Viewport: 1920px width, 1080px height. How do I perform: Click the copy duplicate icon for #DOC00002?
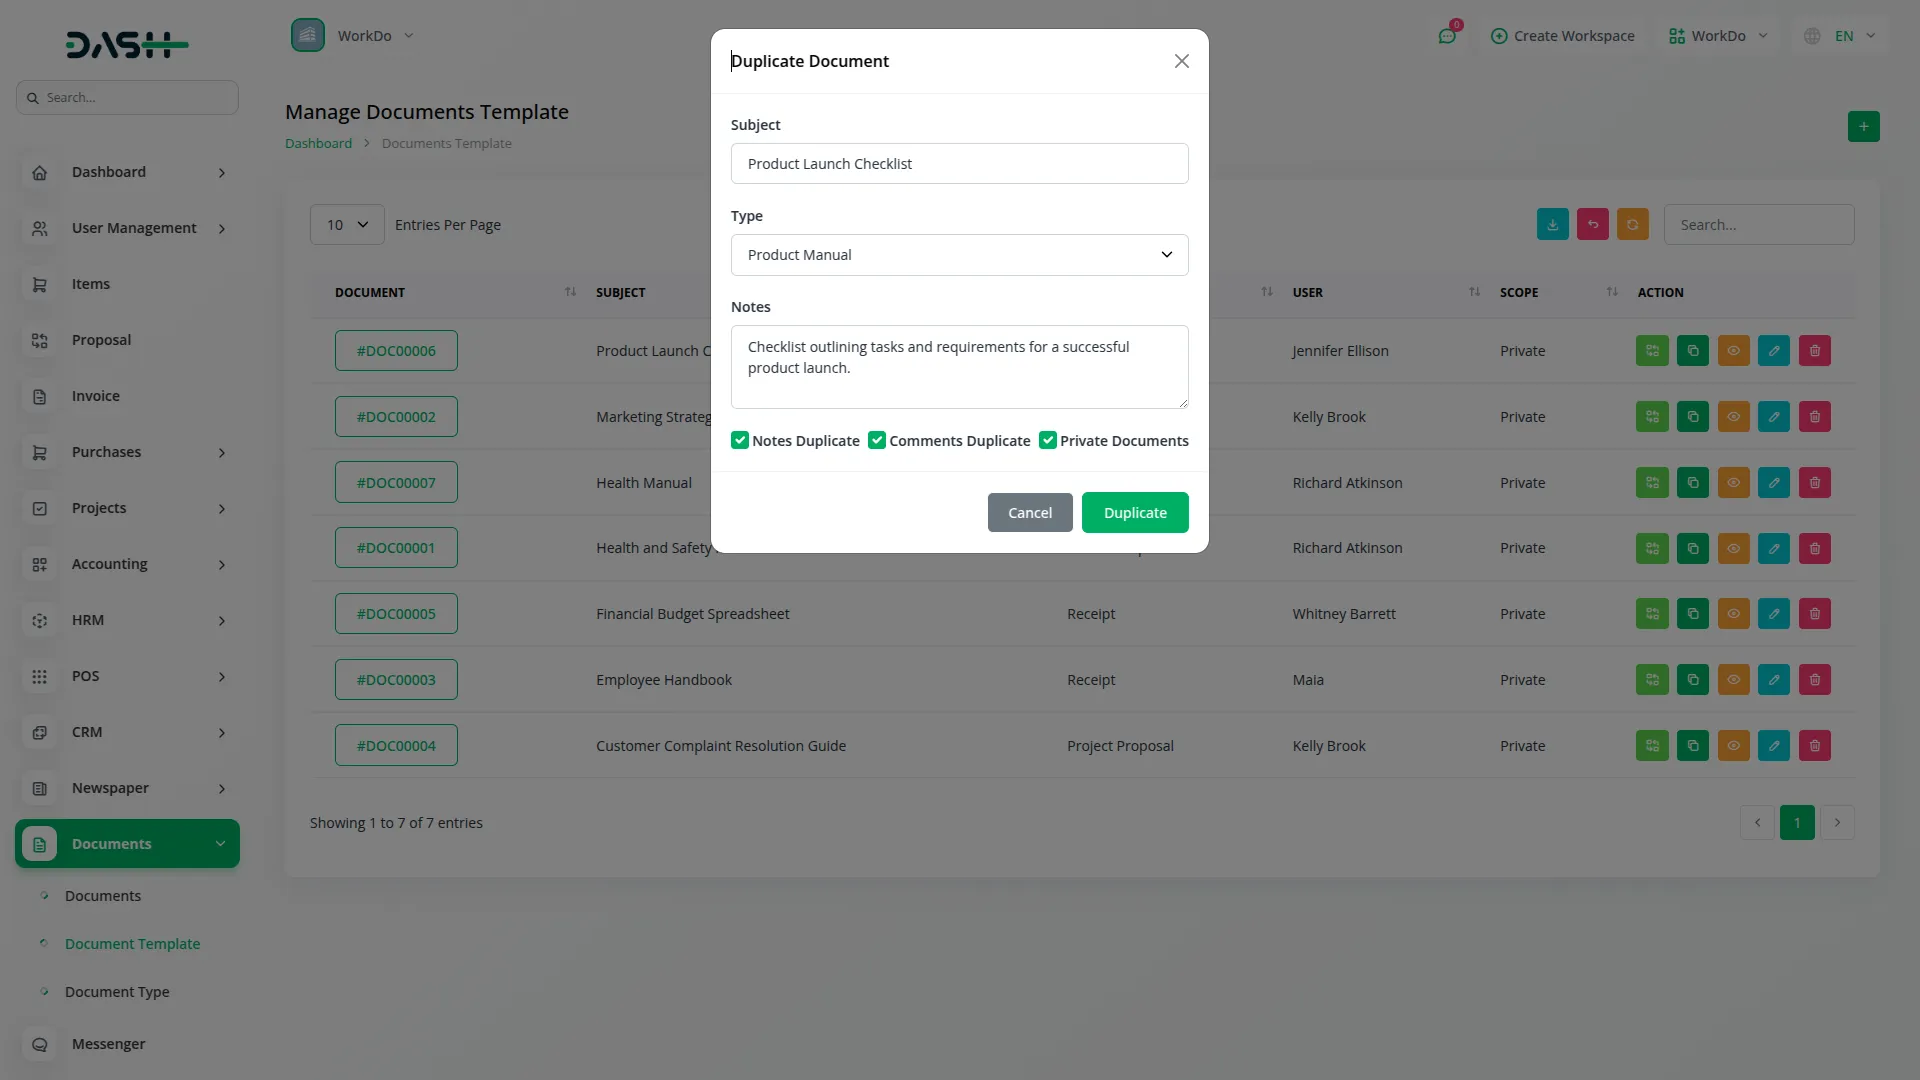[1692, 416]
